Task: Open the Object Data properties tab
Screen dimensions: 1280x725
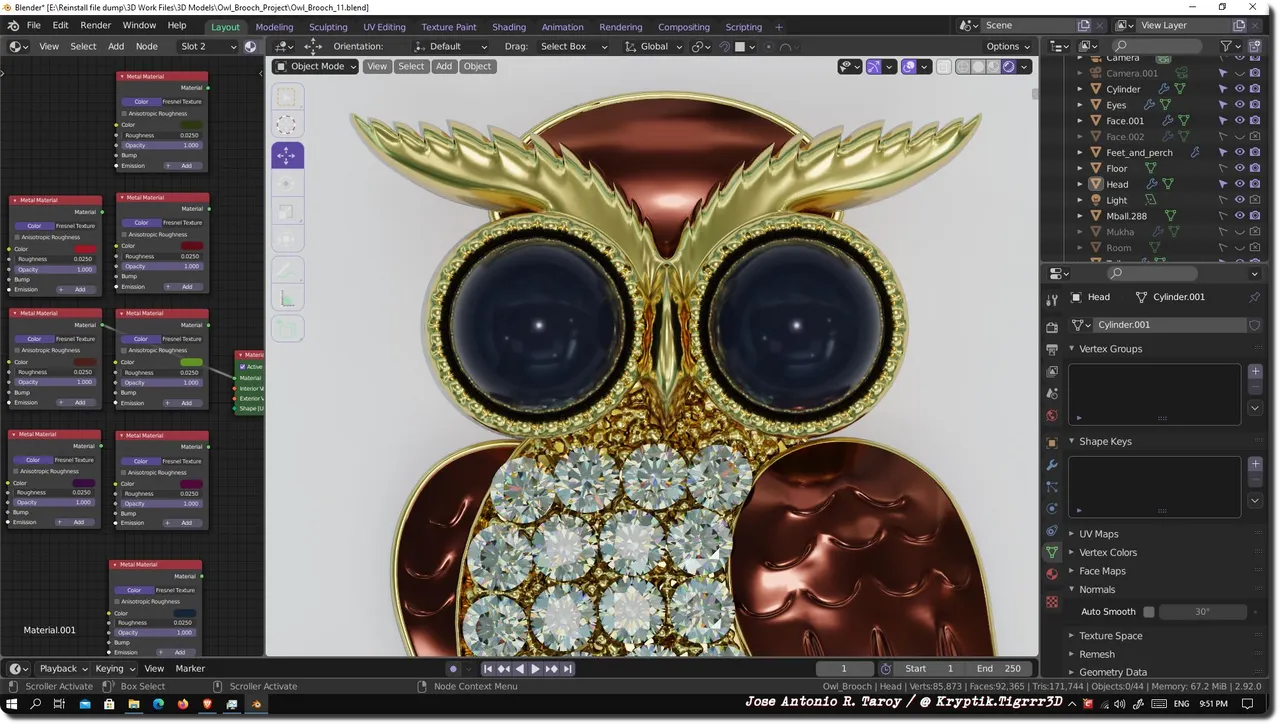Action: (1052, 553)
